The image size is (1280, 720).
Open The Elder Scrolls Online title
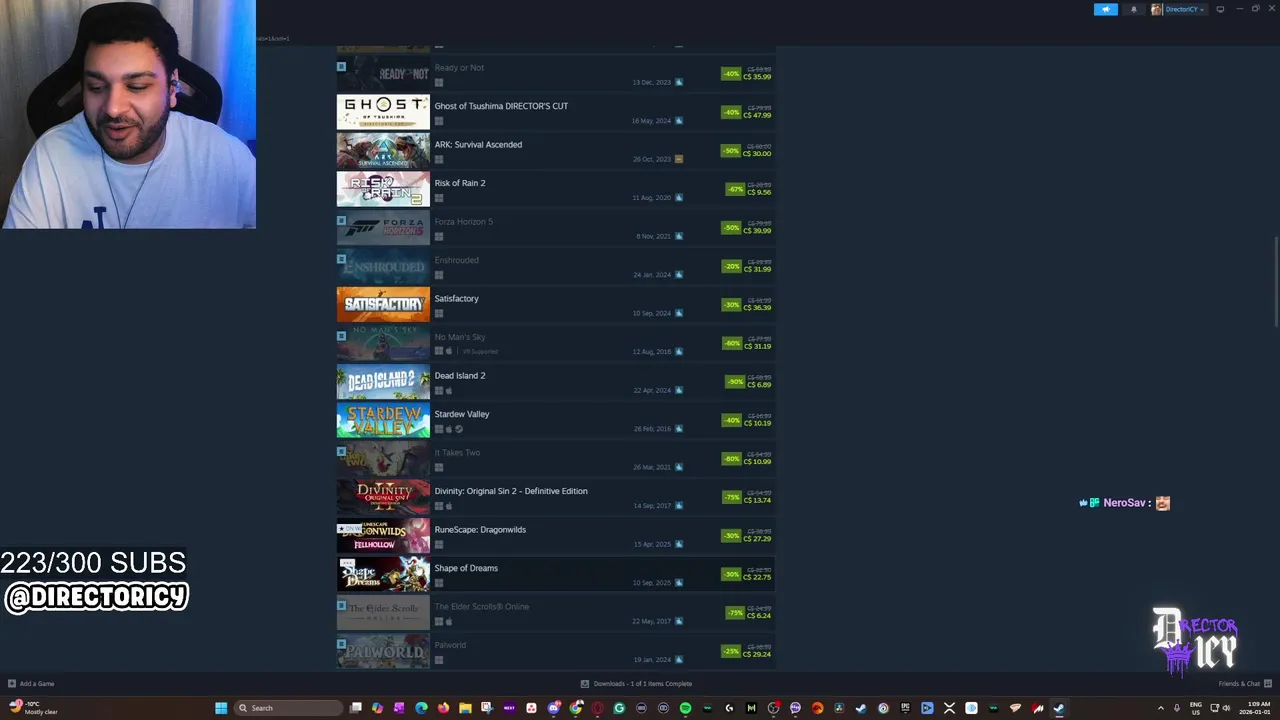click(x=482, y=606)
